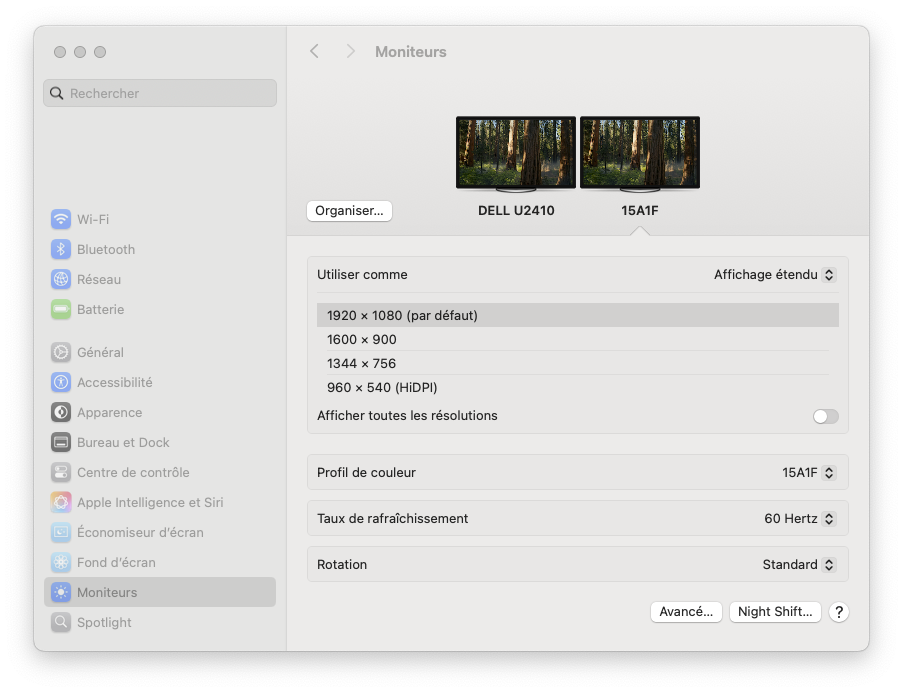Open the Économiseur d'écran pane
Image resolution: width=903 pixels, height=693 pixels.
click(160, 532)
